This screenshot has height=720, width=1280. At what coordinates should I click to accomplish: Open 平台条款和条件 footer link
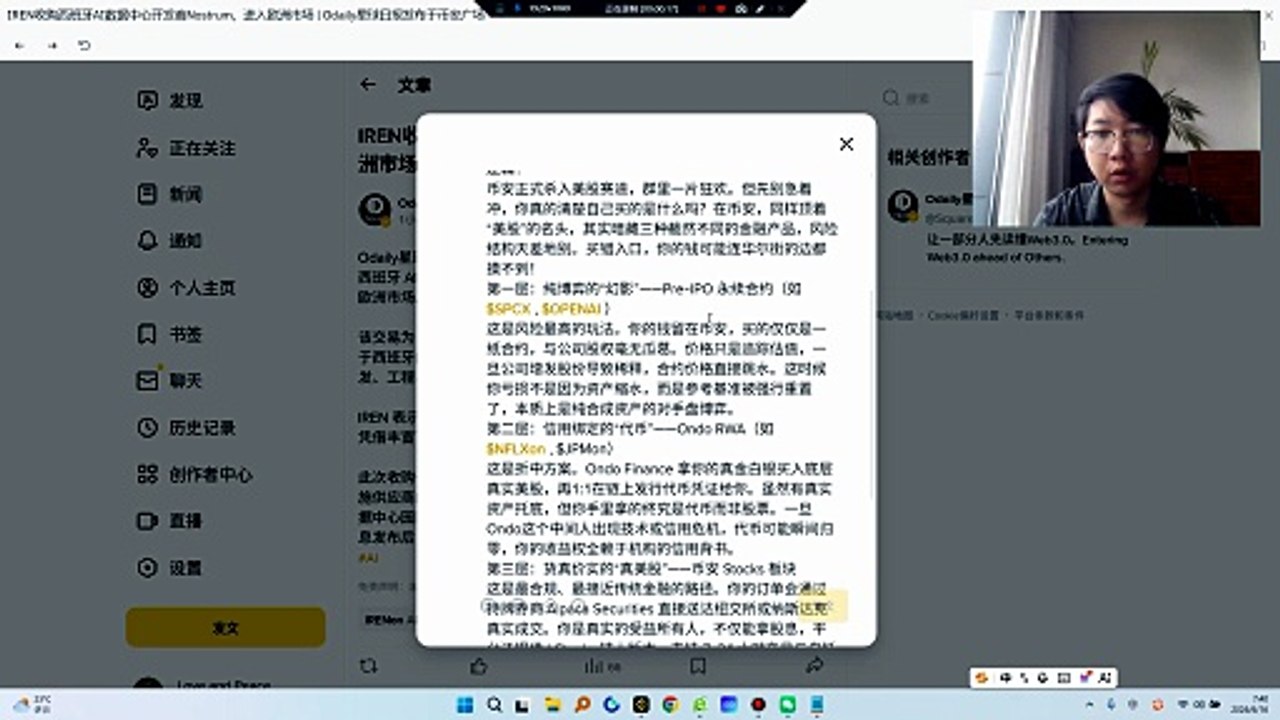pos(1049,315)
